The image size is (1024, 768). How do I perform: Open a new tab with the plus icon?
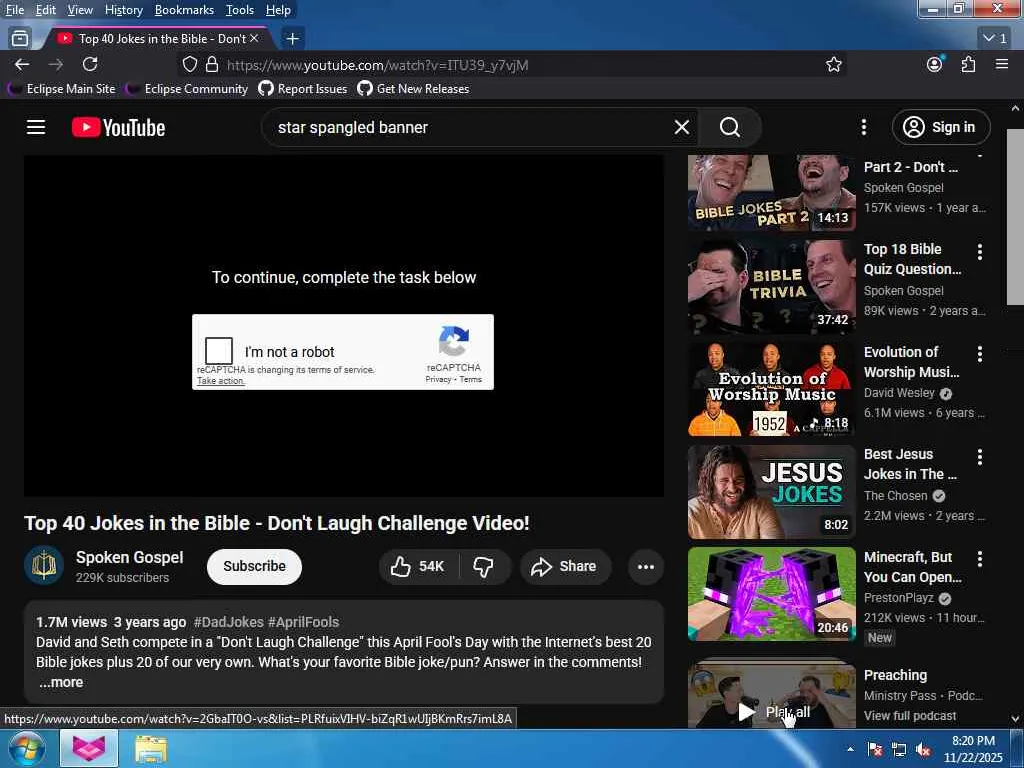tap(293, 39)
